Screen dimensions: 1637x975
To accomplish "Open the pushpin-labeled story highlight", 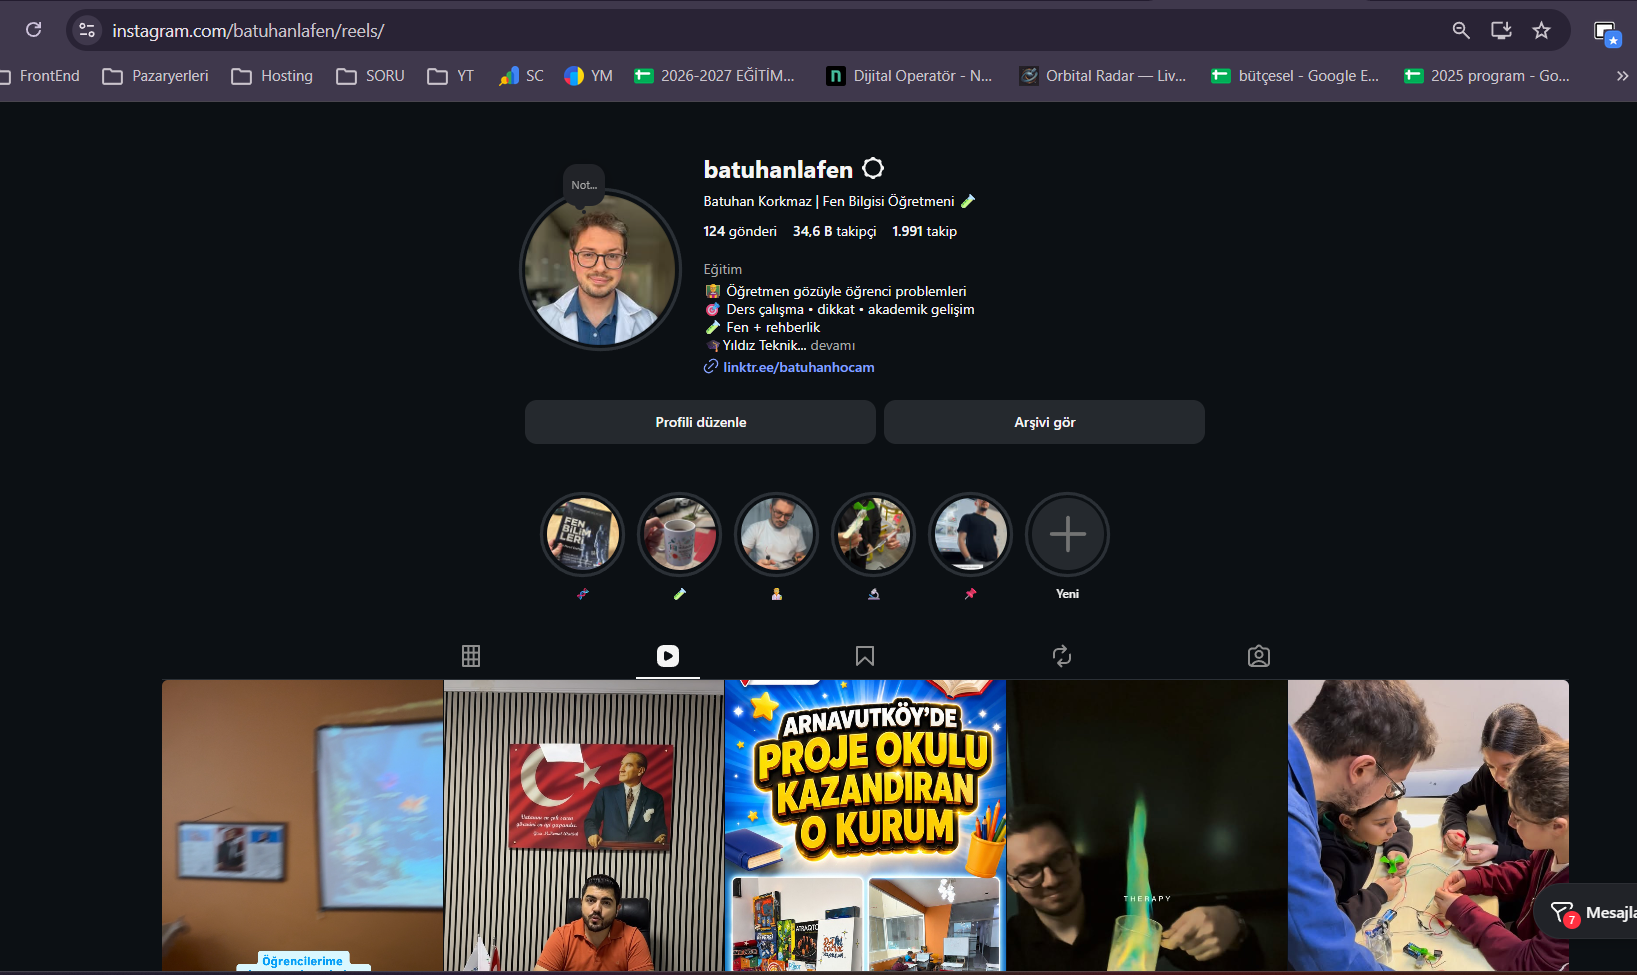I will [x=970, y=534].
